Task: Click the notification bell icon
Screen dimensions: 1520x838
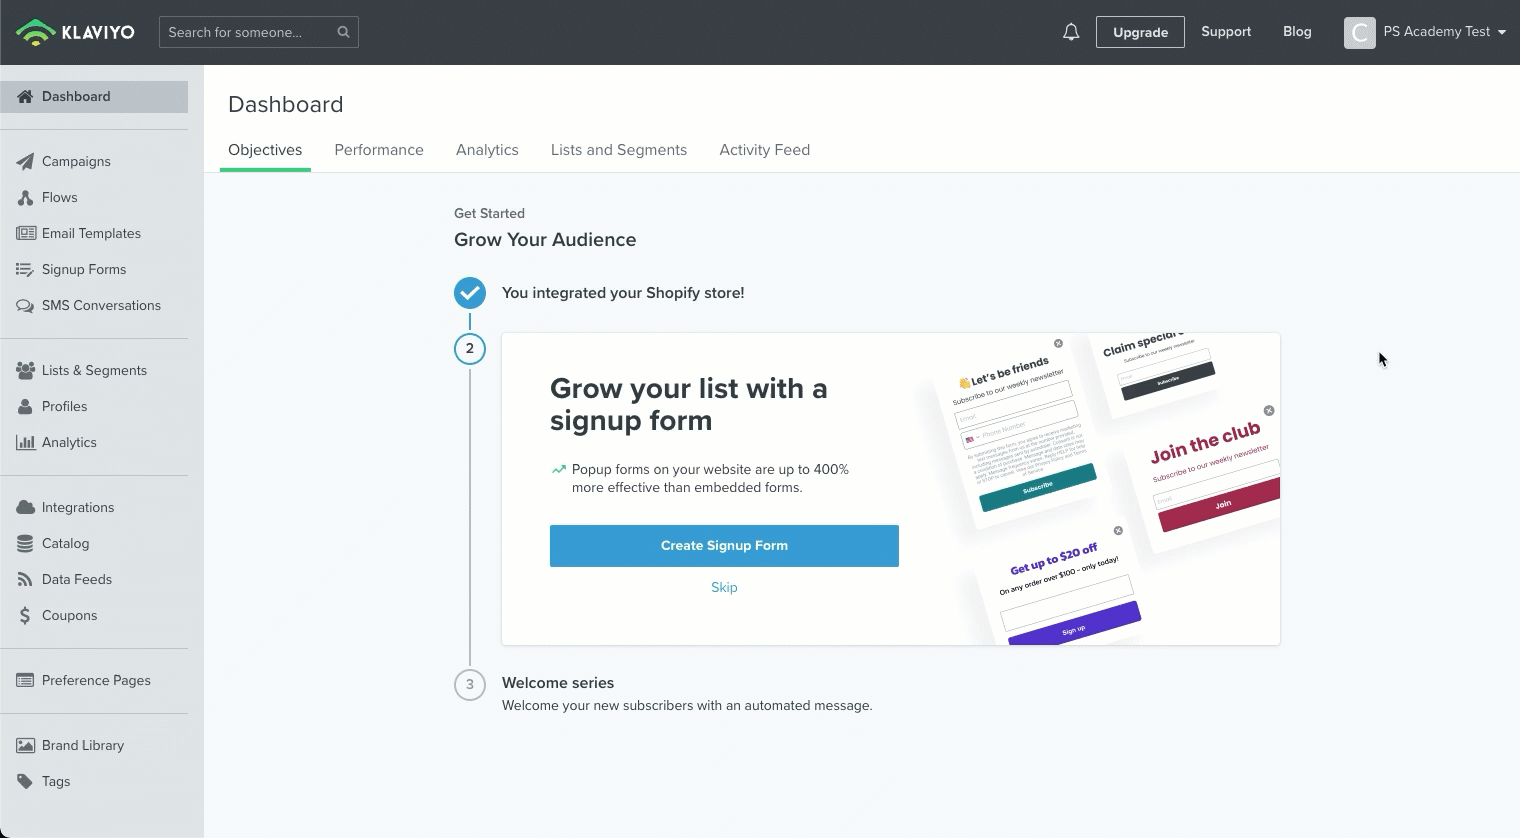Action: point(1071,32)
